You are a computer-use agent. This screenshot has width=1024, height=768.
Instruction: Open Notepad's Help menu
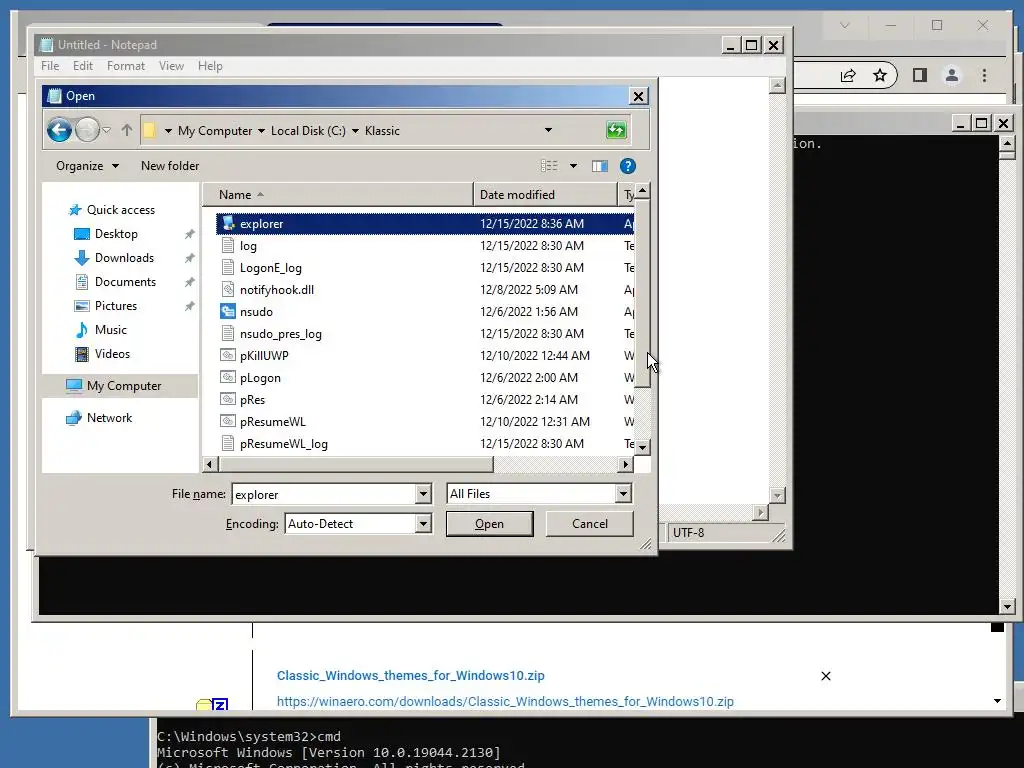(210, 66)
